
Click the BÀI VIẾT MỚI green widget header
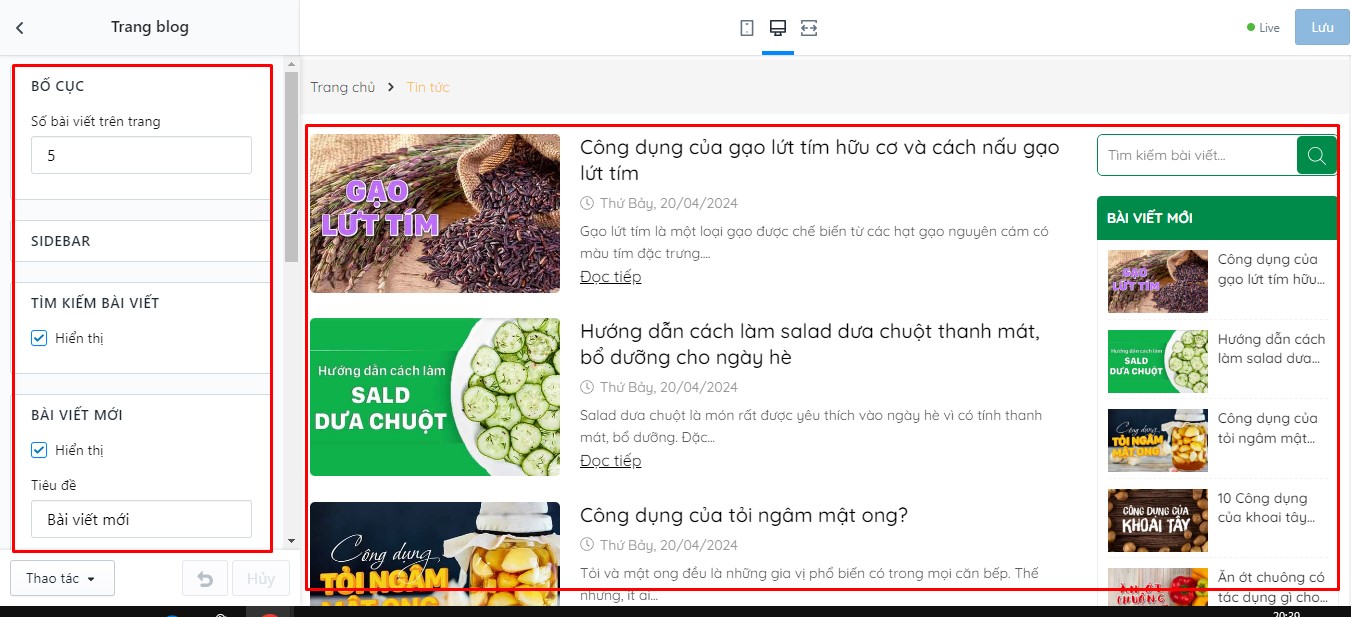[x=1217, y=217]
